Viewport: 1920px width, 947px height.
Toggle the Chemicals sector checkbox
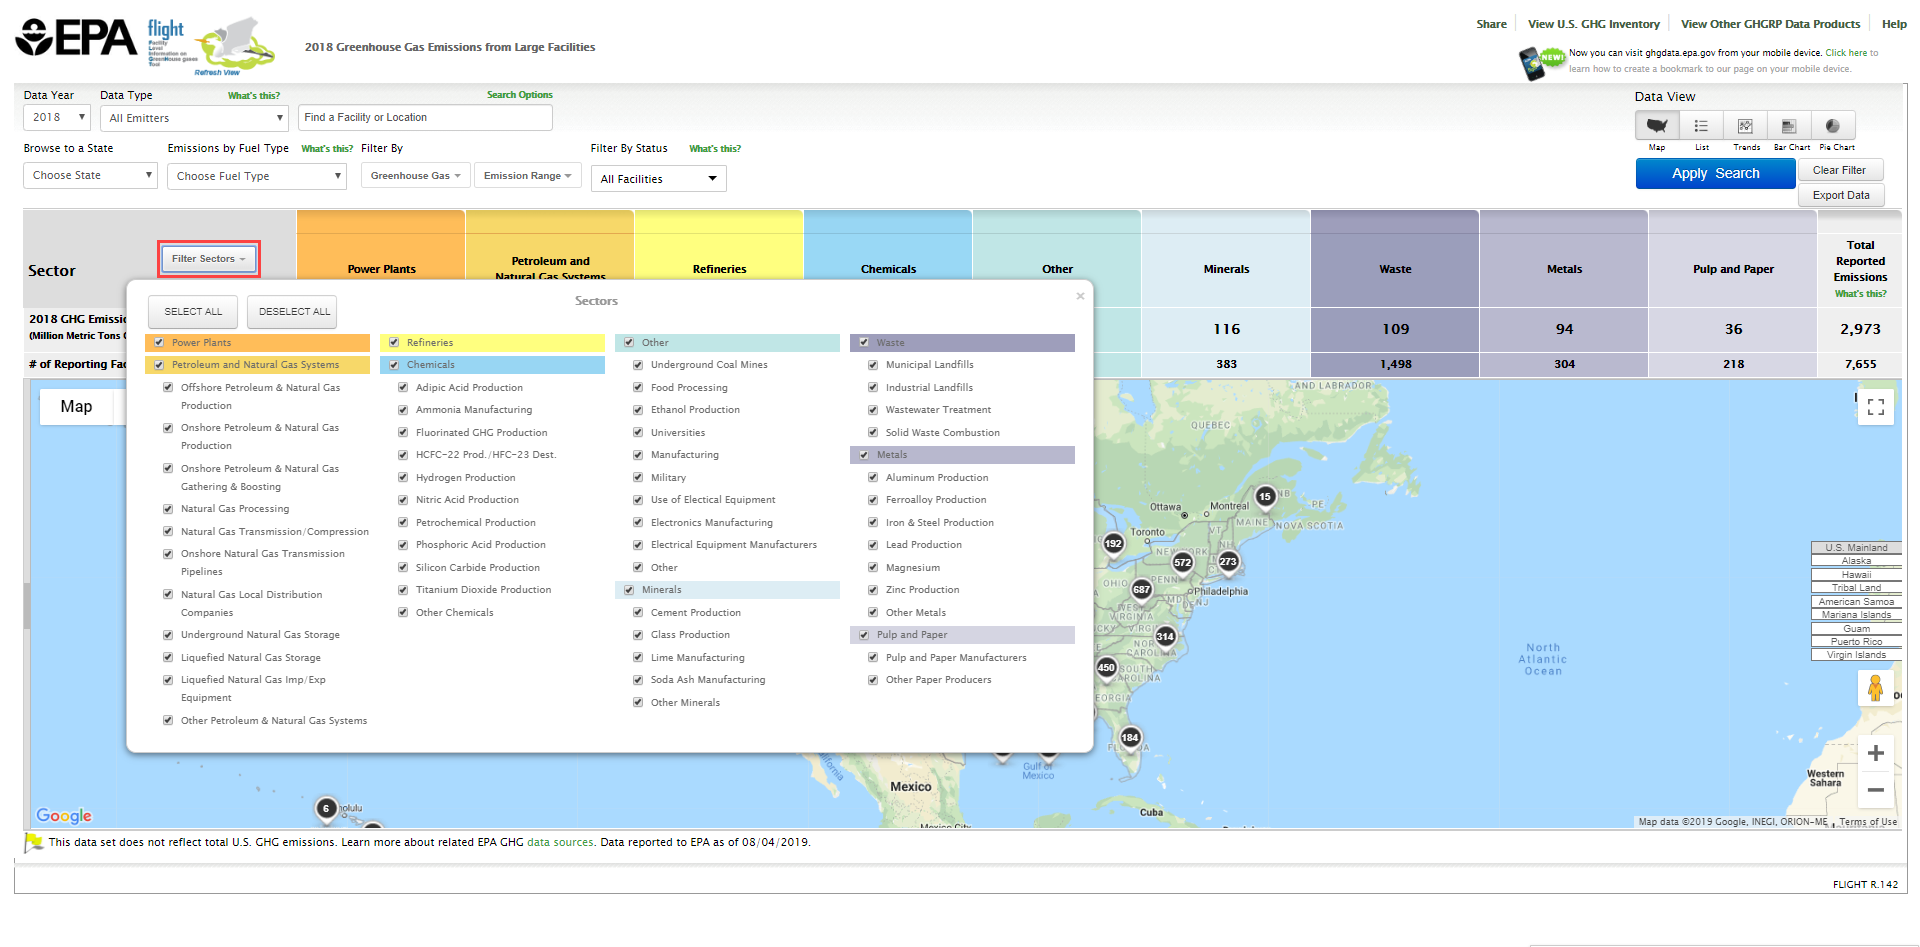[x=394, y=365]
